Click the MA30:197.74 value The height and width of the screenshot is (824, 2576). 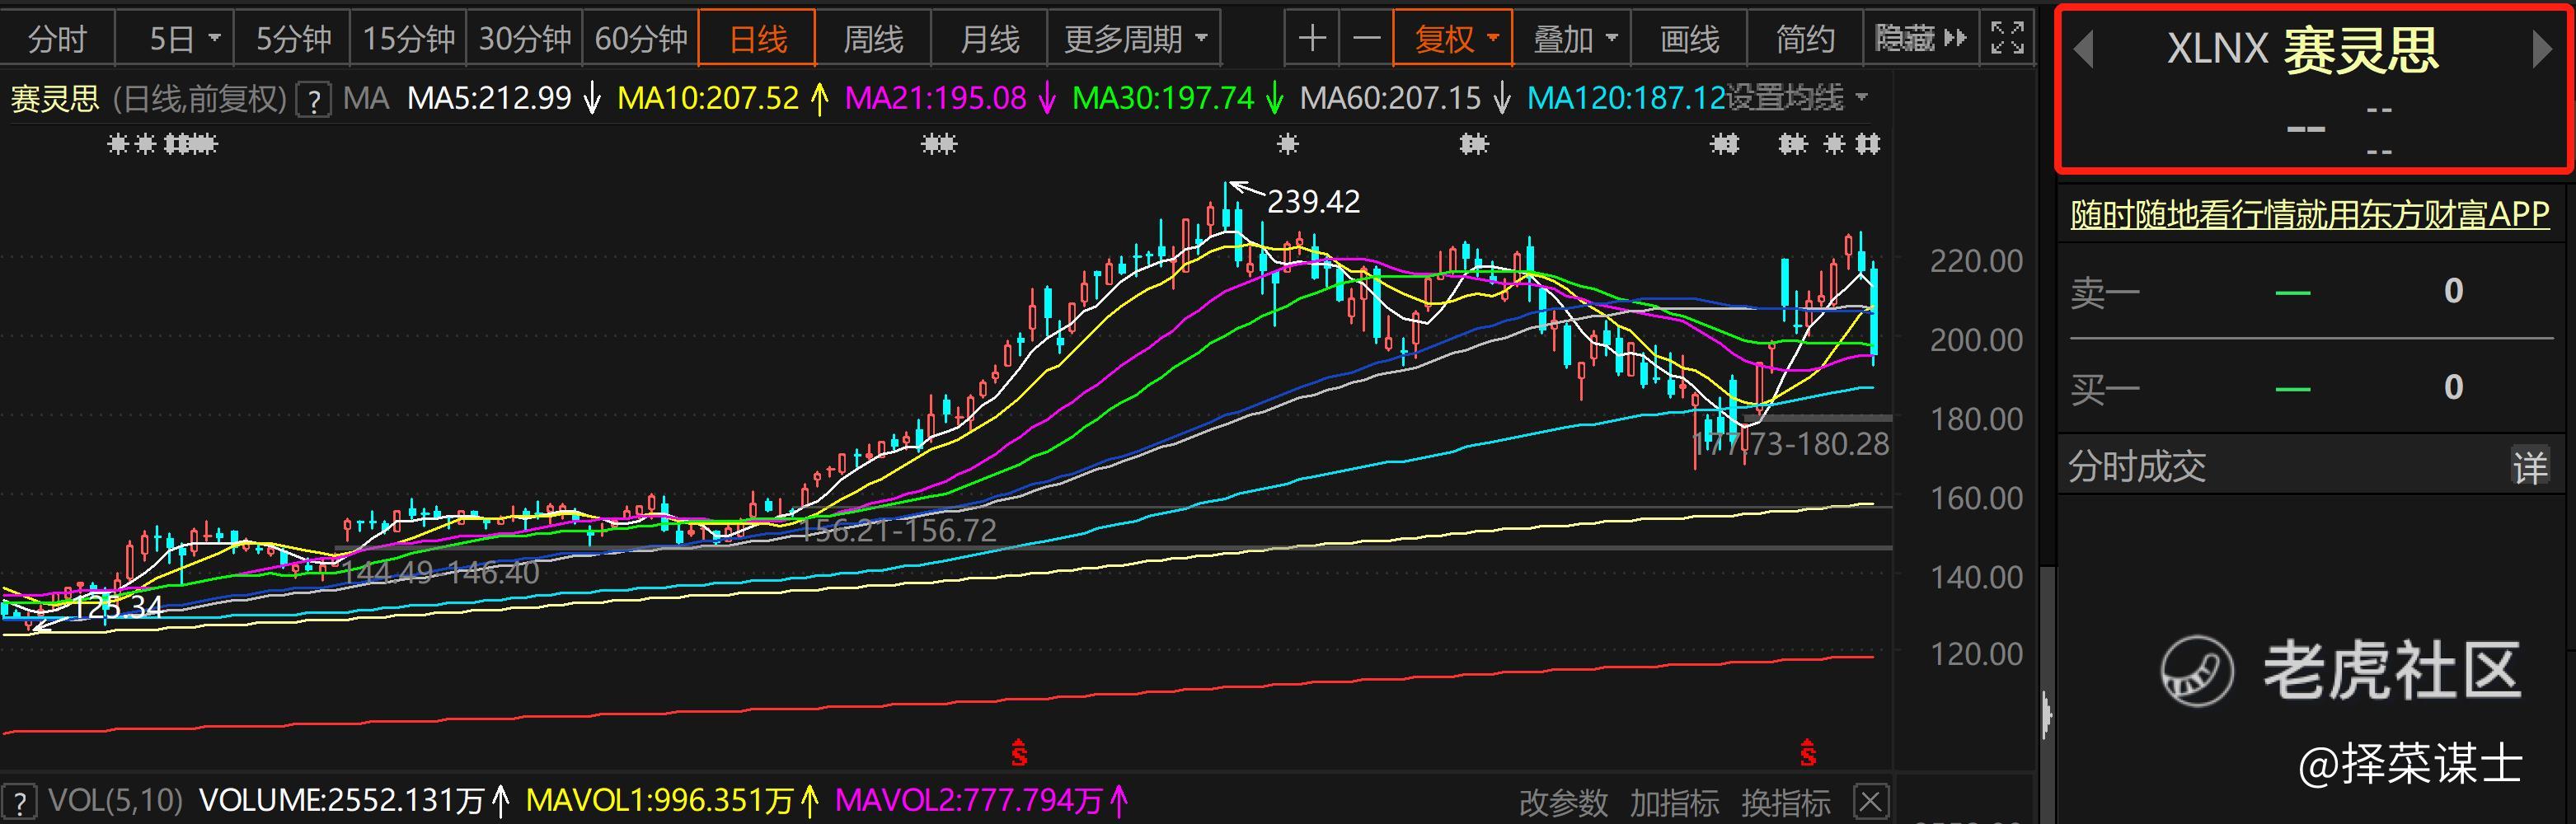[x=1162, y=98]
